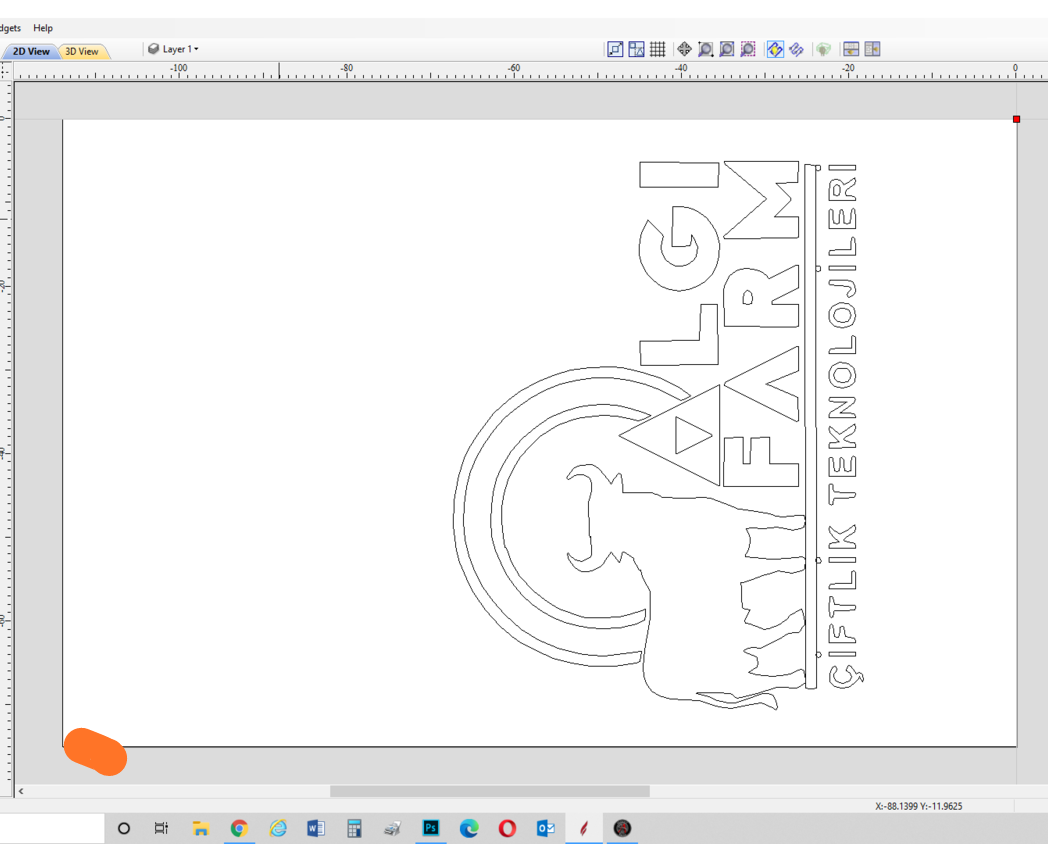Open the Help menu
The image size is (1048, 844).
tap(43, 28)
